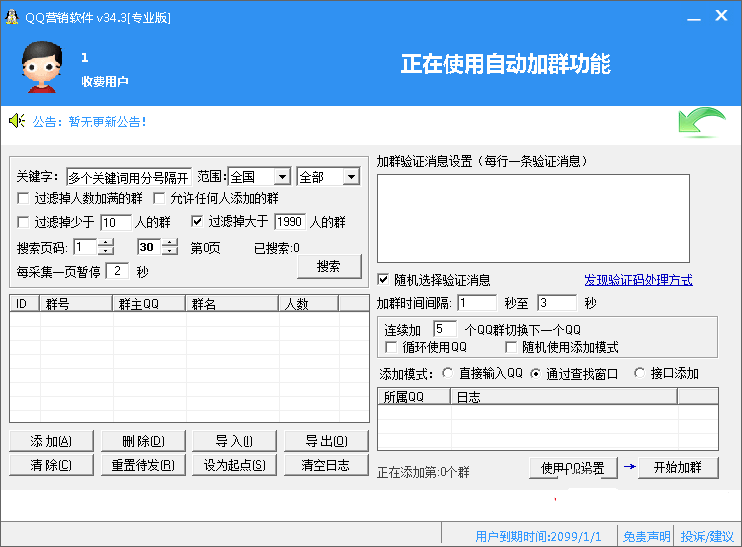The width and height of the screenshot is (742, 547).
Task: Click the 清空日志 button
Action: [x=326, y=465]
